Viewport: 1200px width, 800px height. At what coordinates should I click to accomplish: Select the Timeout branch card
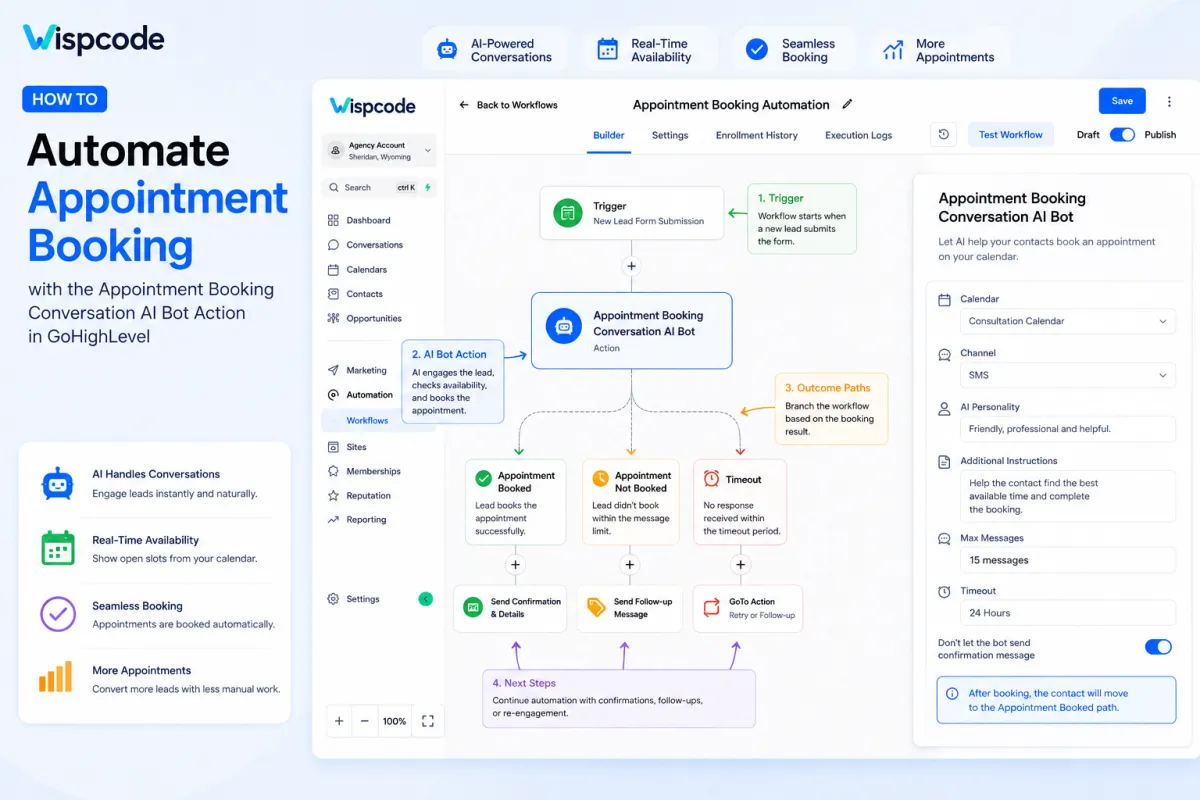[x=740, y=502]
